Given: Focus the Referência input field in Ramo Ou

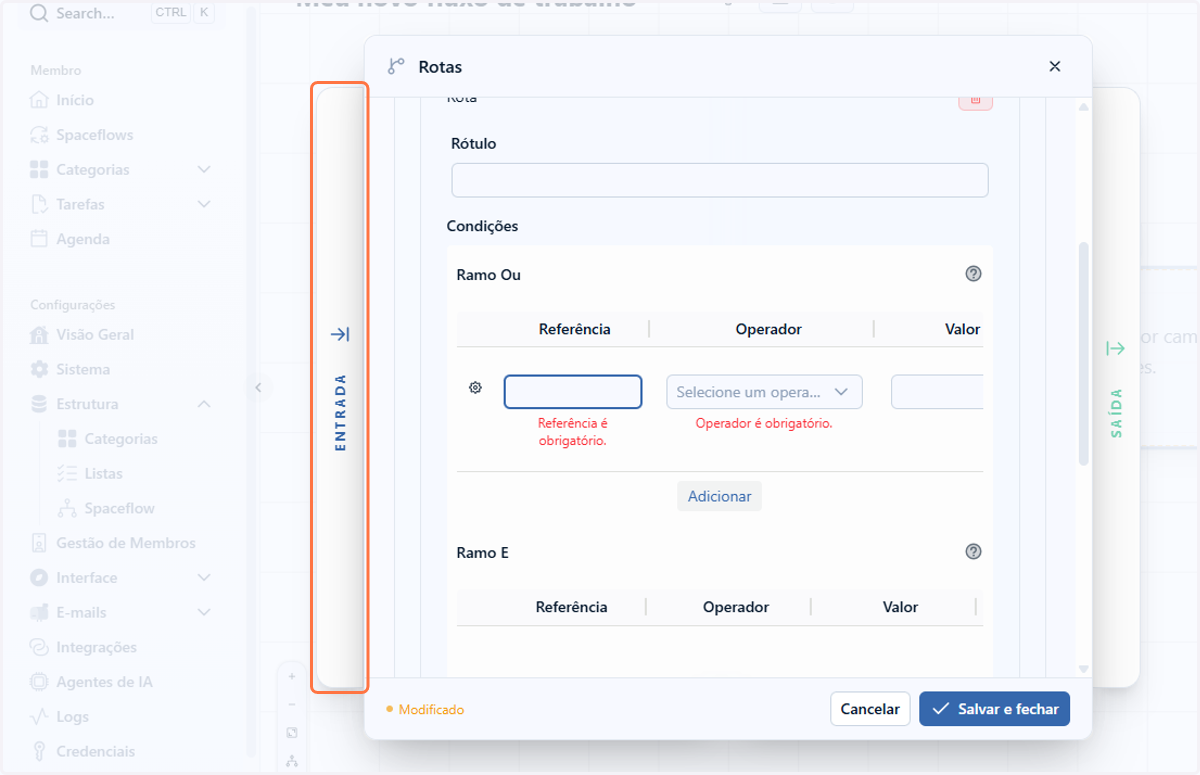Looking at the screenshot, I should coord(573,392).
